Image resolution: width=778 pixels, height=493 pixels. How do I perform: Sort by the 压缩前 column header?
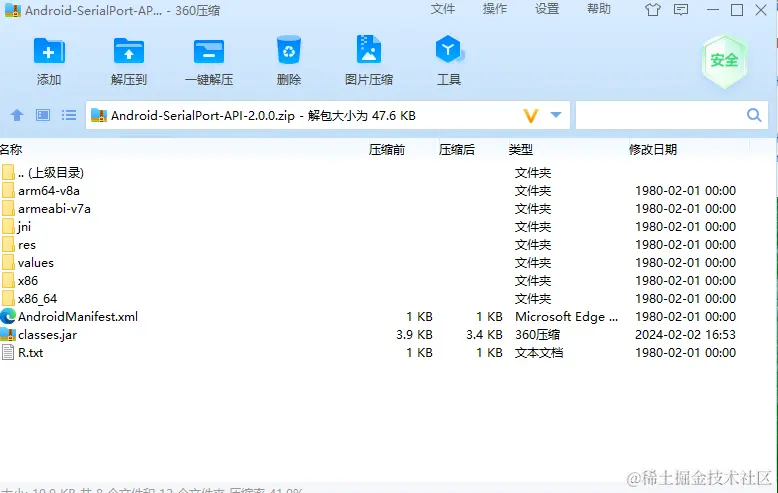point(387,149)
